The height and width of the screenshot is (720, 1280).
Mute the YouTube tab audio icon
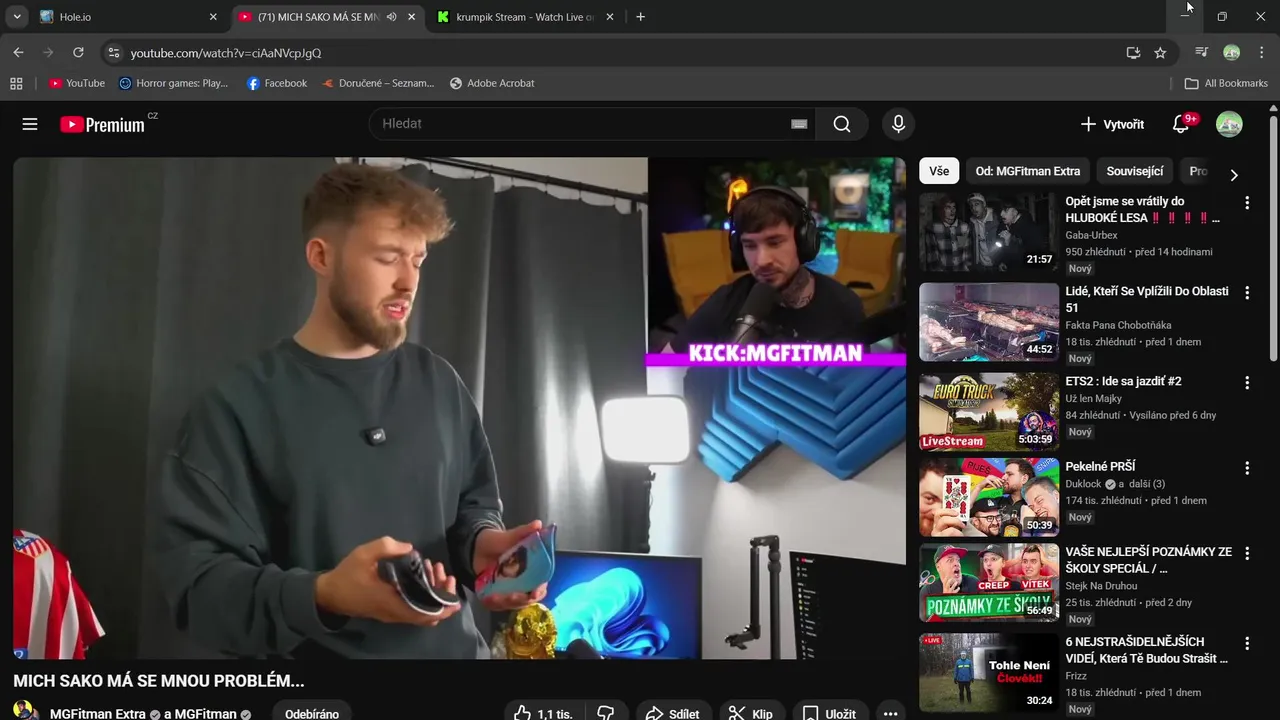click(x=391, y=17)
